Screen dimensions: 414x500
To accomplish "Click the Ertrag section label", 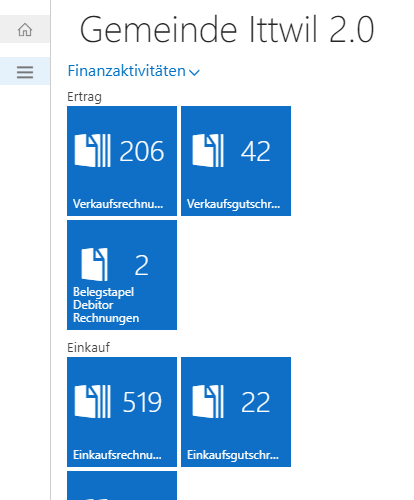I will click(84, 97).
